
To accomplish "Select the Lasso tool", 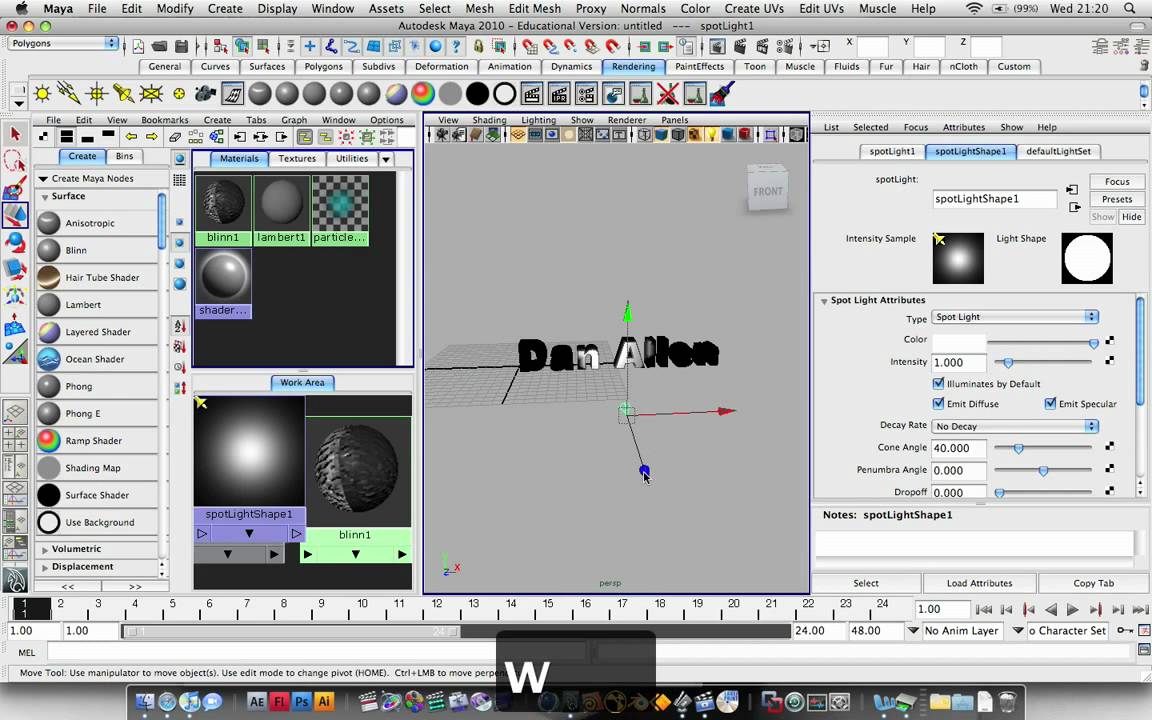I will click(15, 160).
